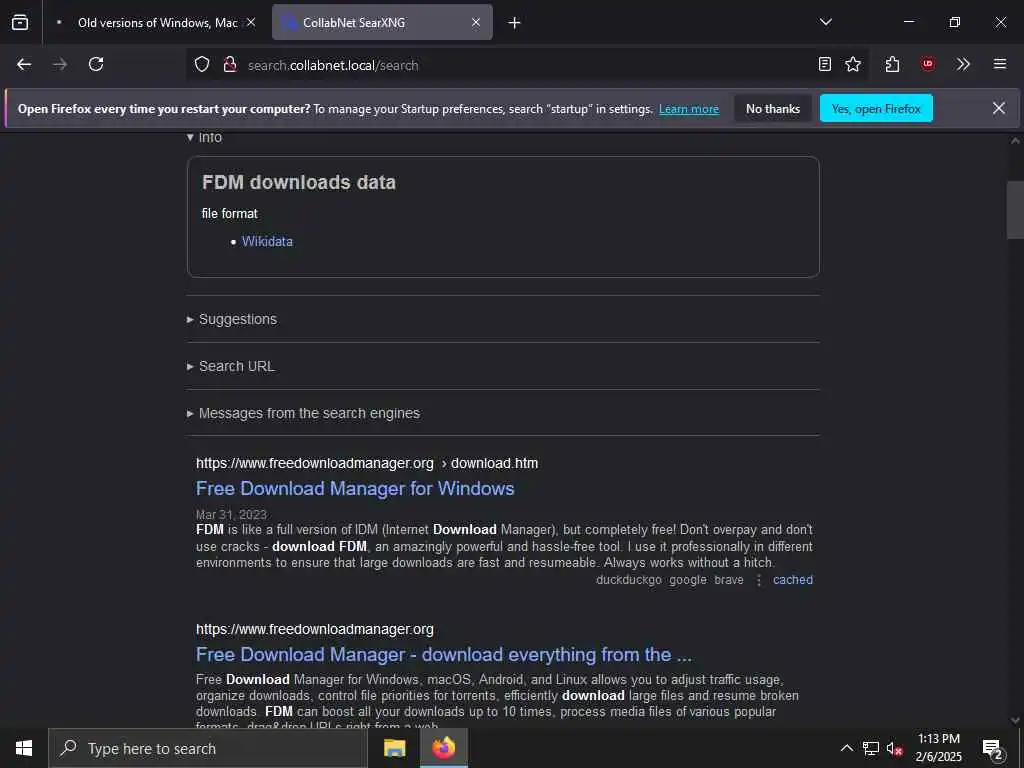The width and height of the screenshot is (1024, 768).
Task: Close the Old versions of Windows tab
Action: [251, 22]
